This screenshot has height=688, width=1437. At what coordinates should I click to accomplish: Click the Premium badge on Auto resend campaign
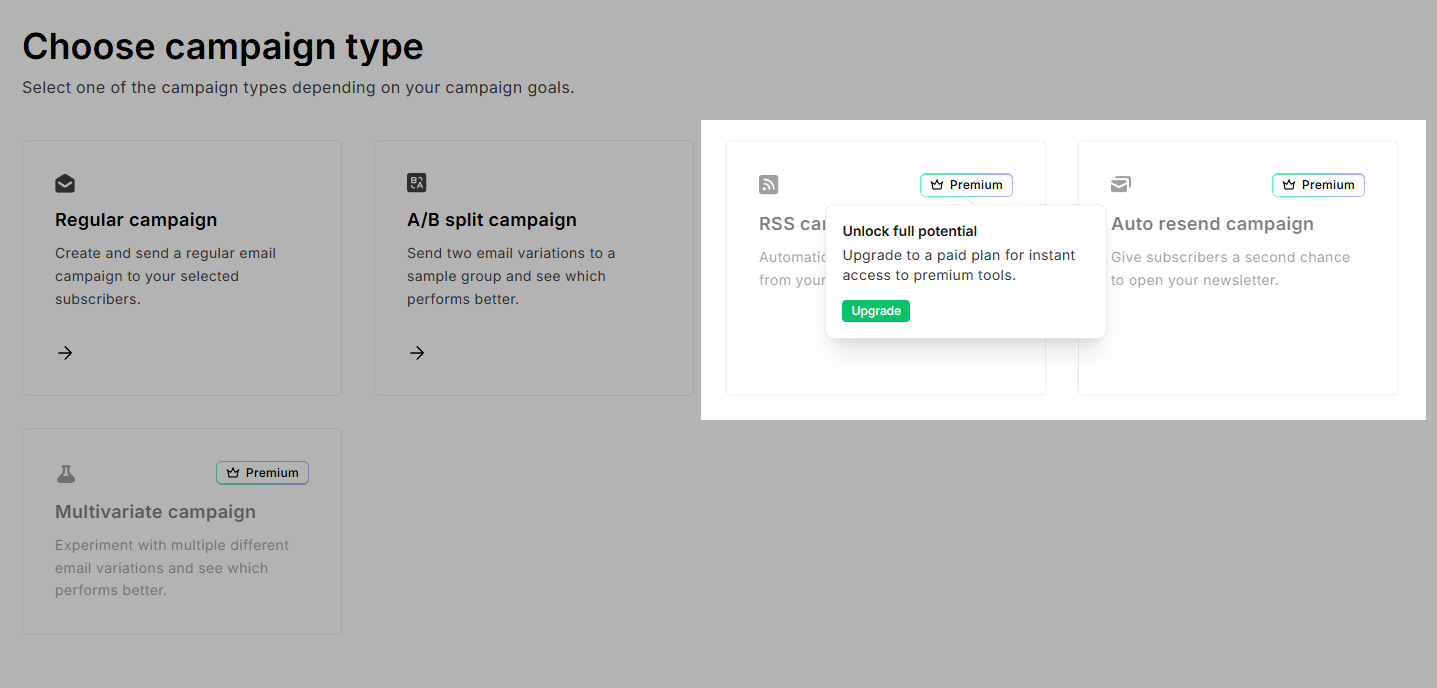(x=1318, y=185)
